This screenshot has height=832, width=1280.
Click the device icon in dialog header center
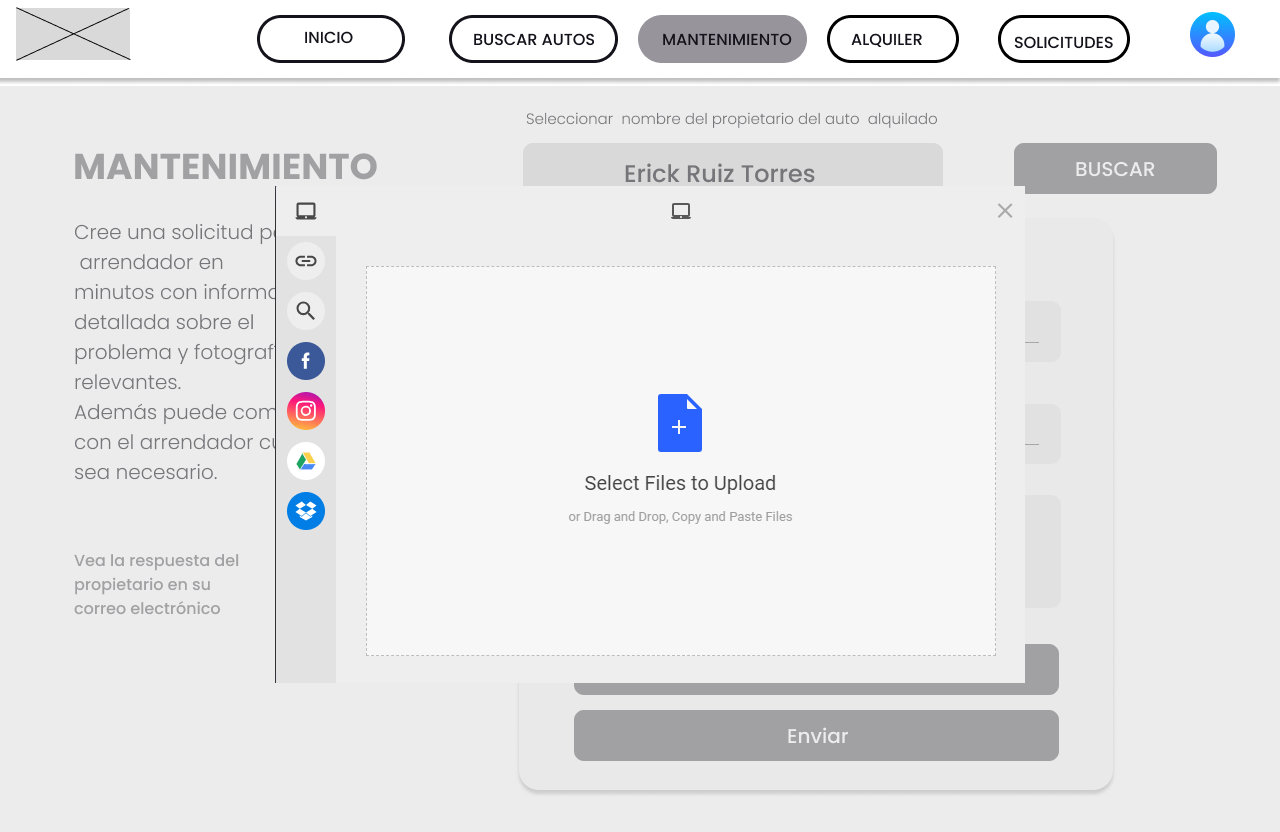pos(681,211)
